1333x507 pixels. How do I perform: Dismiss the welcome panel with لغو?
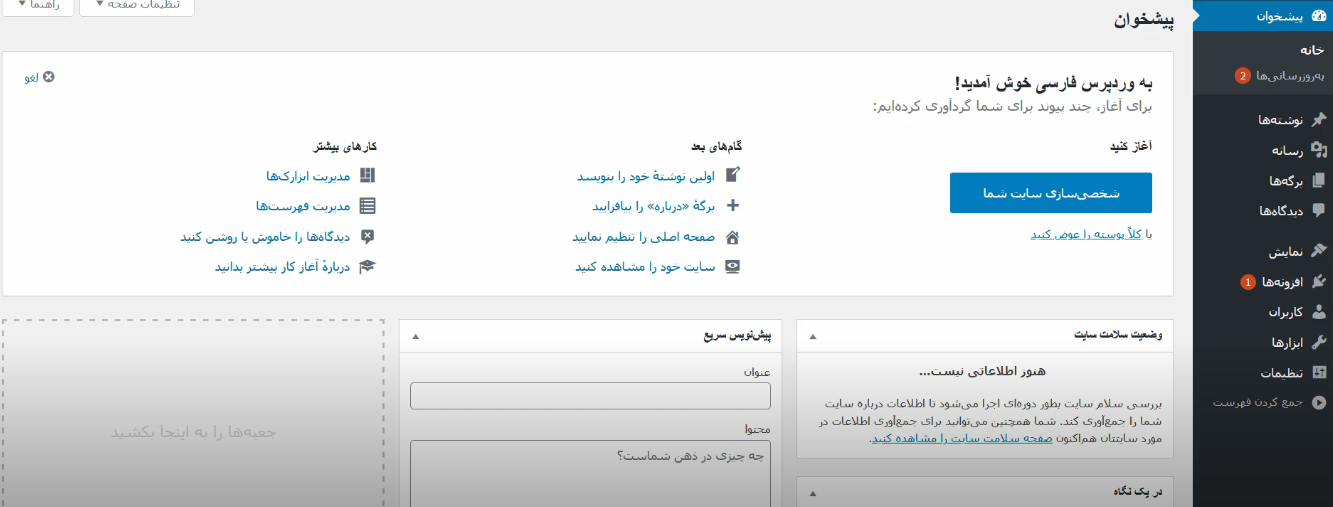[x=40, y=77]
